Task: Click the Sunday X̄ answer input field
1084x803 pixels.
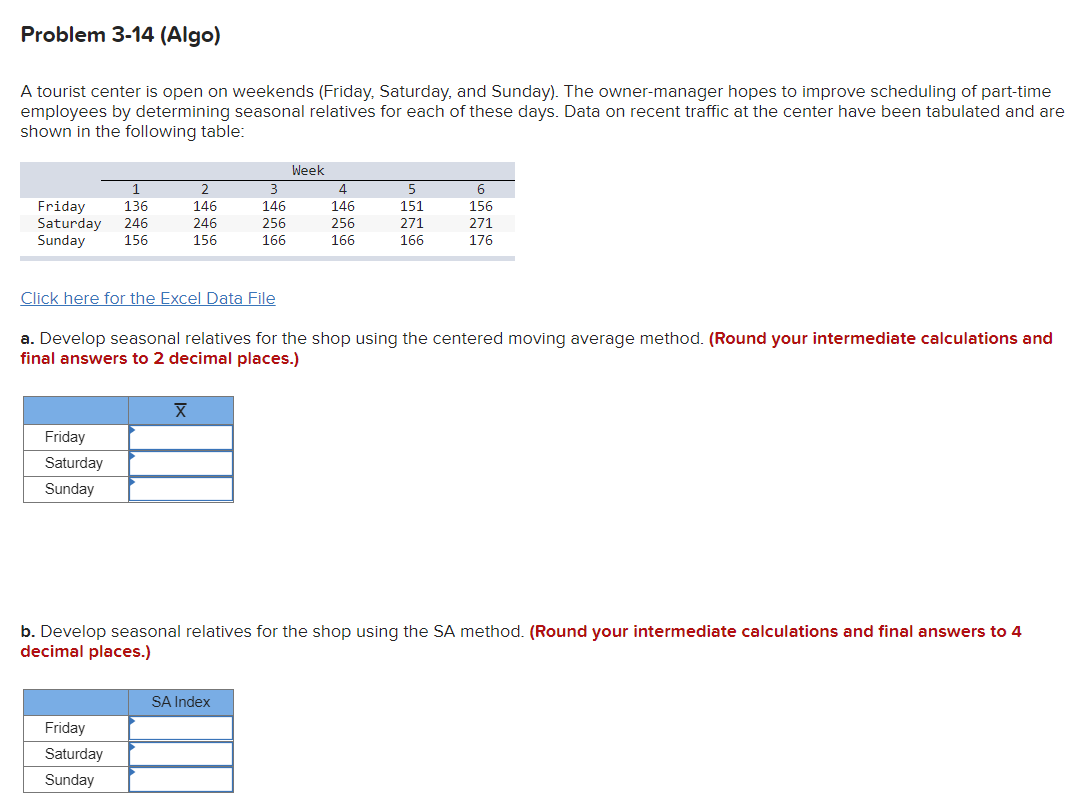Action: (182, 489)
